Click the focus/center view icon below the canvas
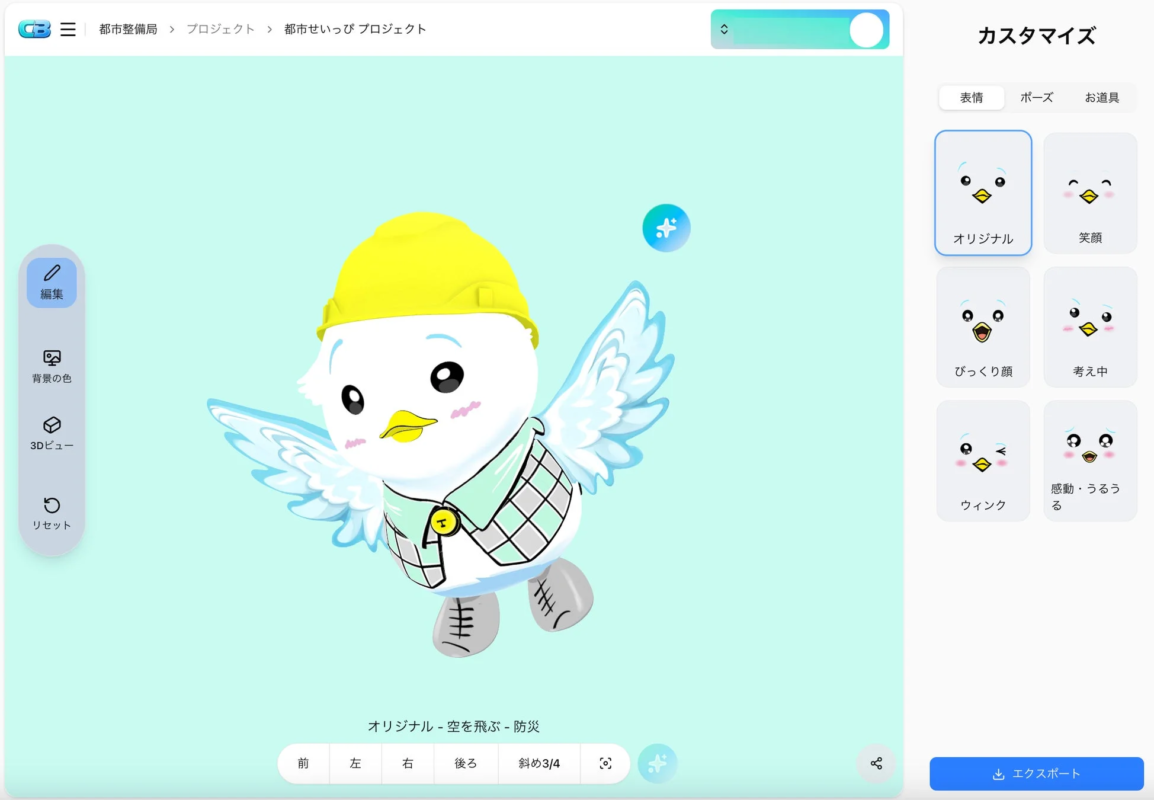The image size is (1154, 800). click(605, 762)
